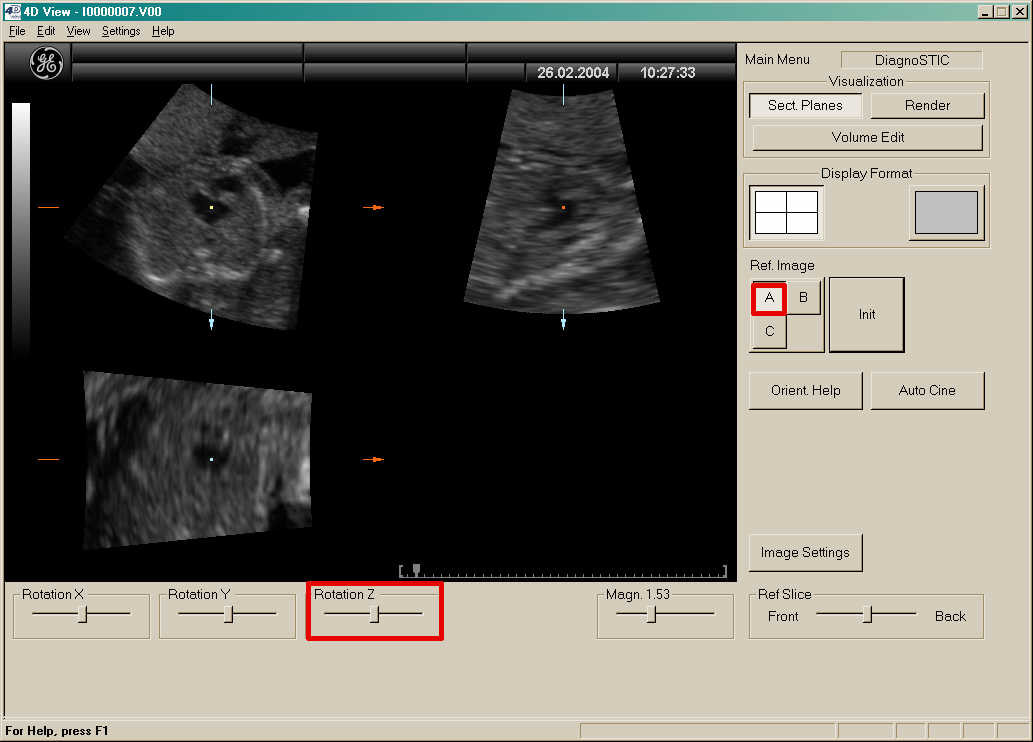Viewport: 1033px width, 742px height.
Task: Click the DiagnoSTIC field in Main Menu
Action: (912, 60)
